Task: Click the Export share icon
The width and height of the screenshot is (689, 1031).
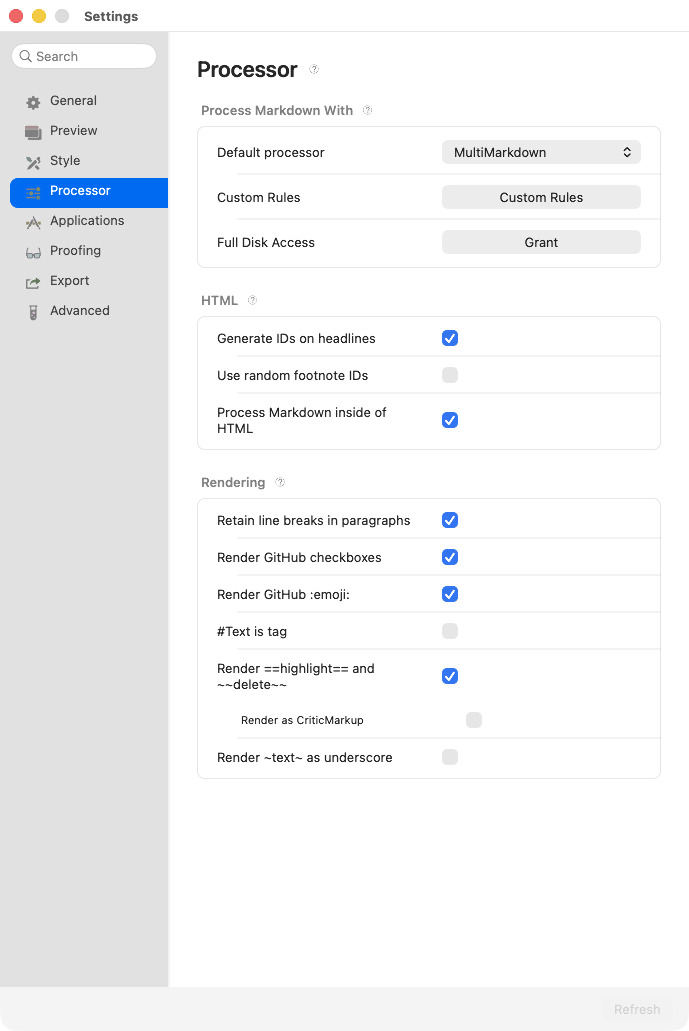Action: 33,283
